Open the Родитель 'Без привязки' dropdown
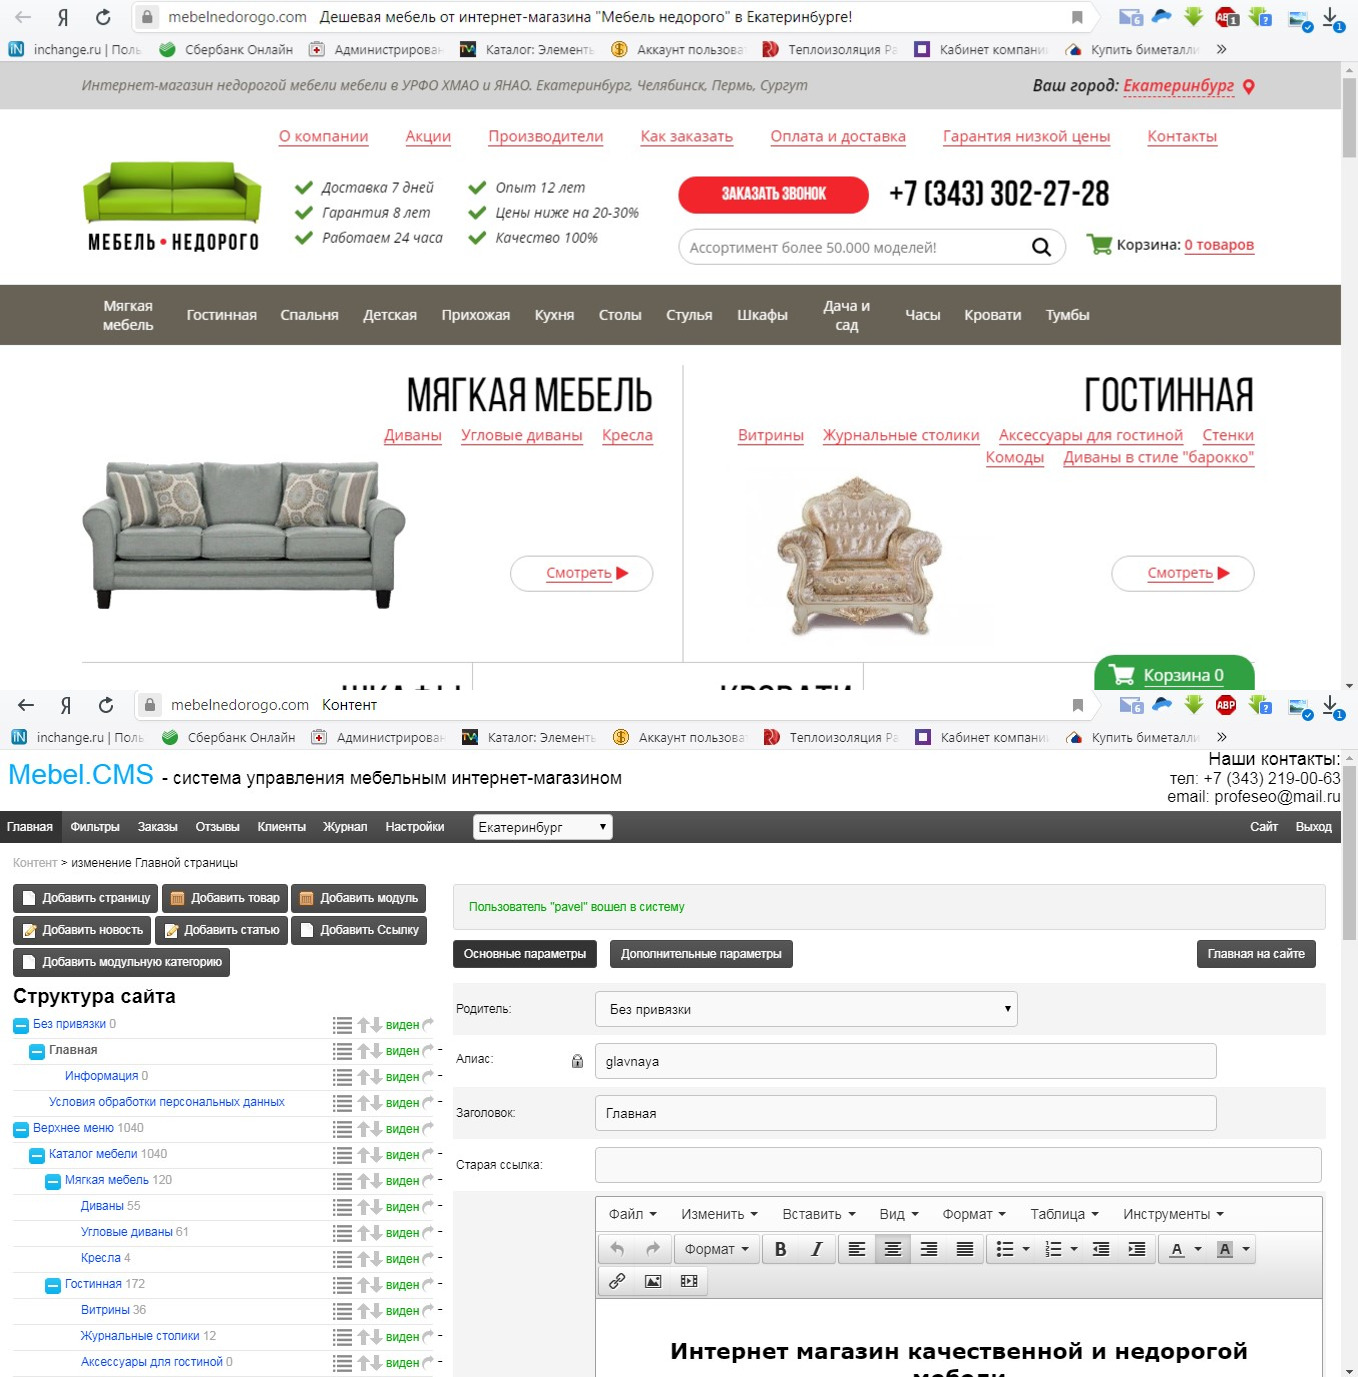This screenshot has width=1358, height=1377. [x=806, y=1009]
